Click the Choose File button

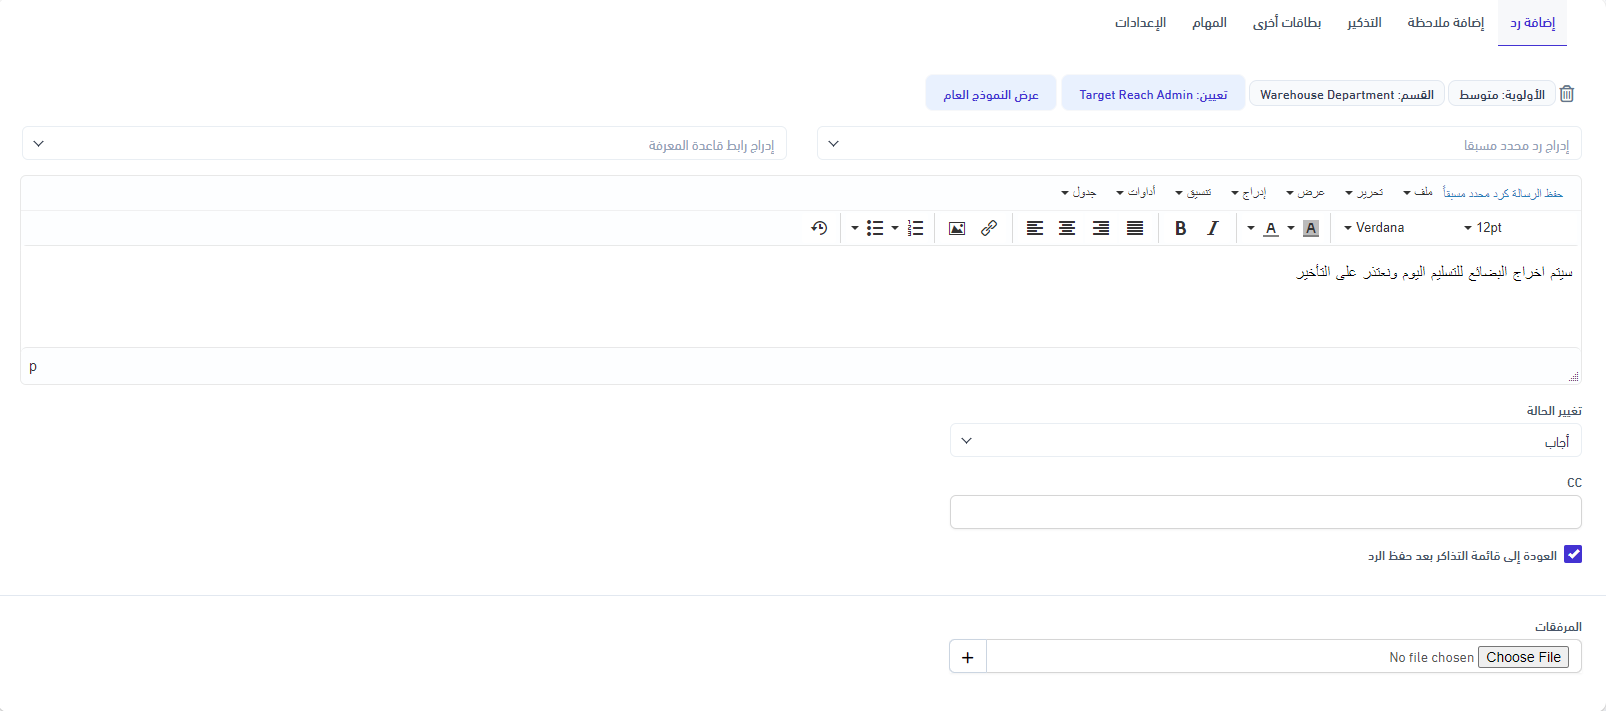click(x=1523, y=657)
